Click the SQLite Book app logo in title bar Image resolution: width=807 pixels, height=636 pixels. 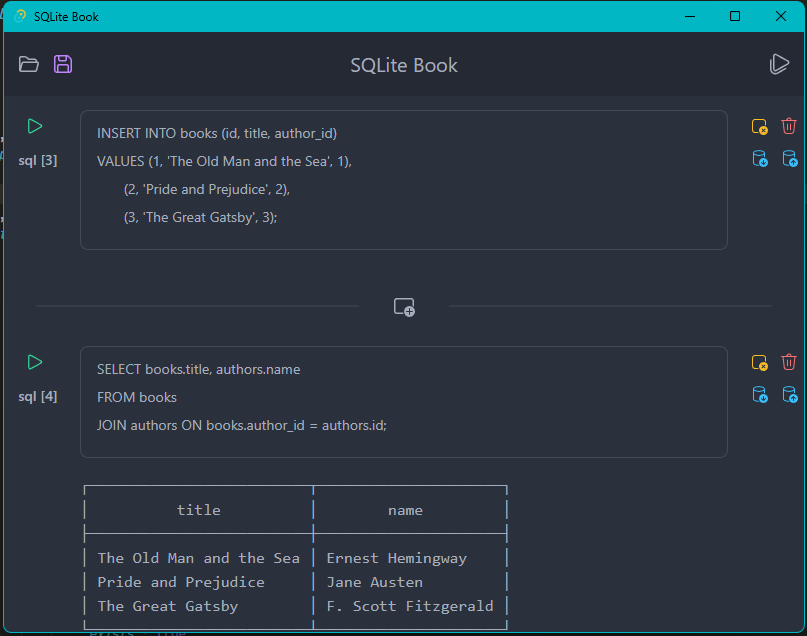20,16
